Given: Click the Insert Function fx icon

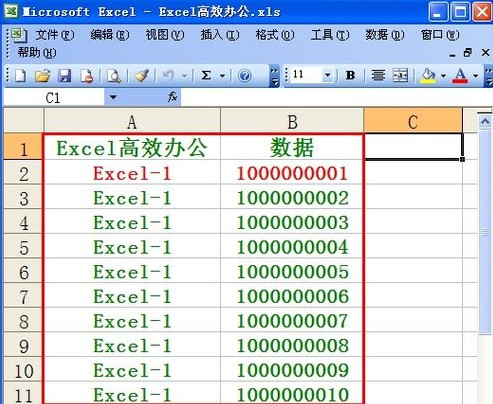Looking at the screenshot, I should [172, 97].
